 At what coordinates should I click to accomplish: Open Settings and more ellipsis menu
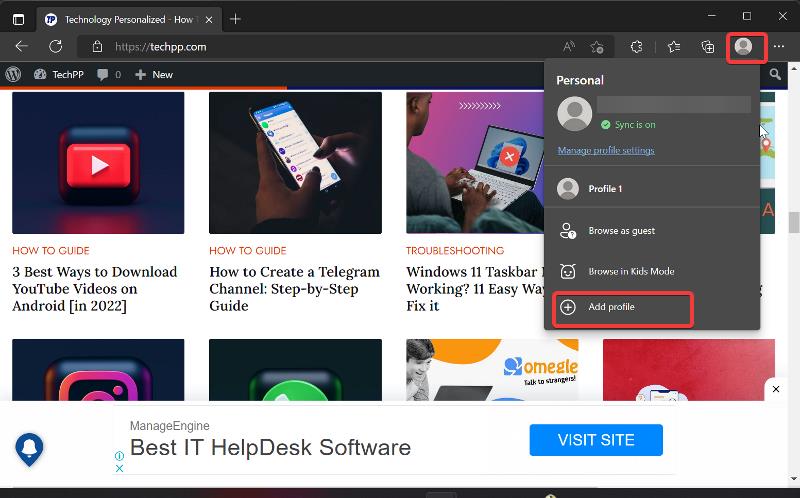[779, 47]
